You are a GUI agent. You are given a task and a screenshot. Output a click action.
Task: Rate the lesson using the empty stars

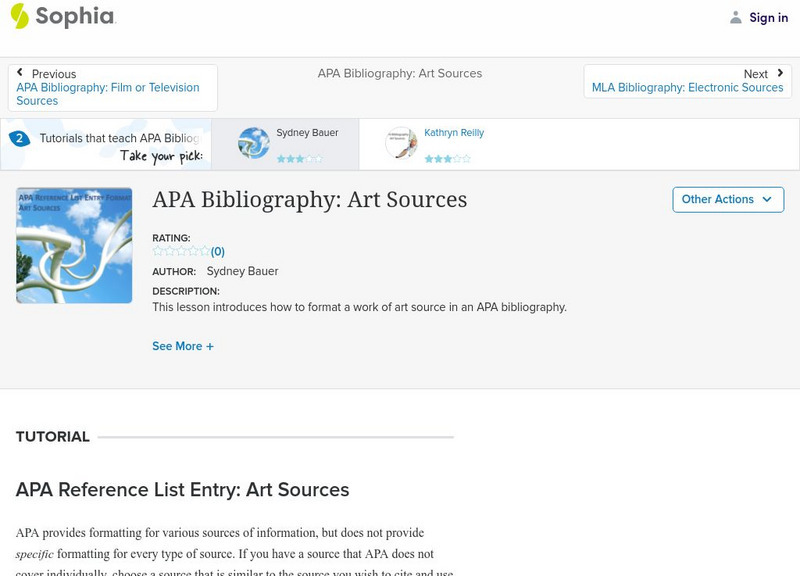181,251
